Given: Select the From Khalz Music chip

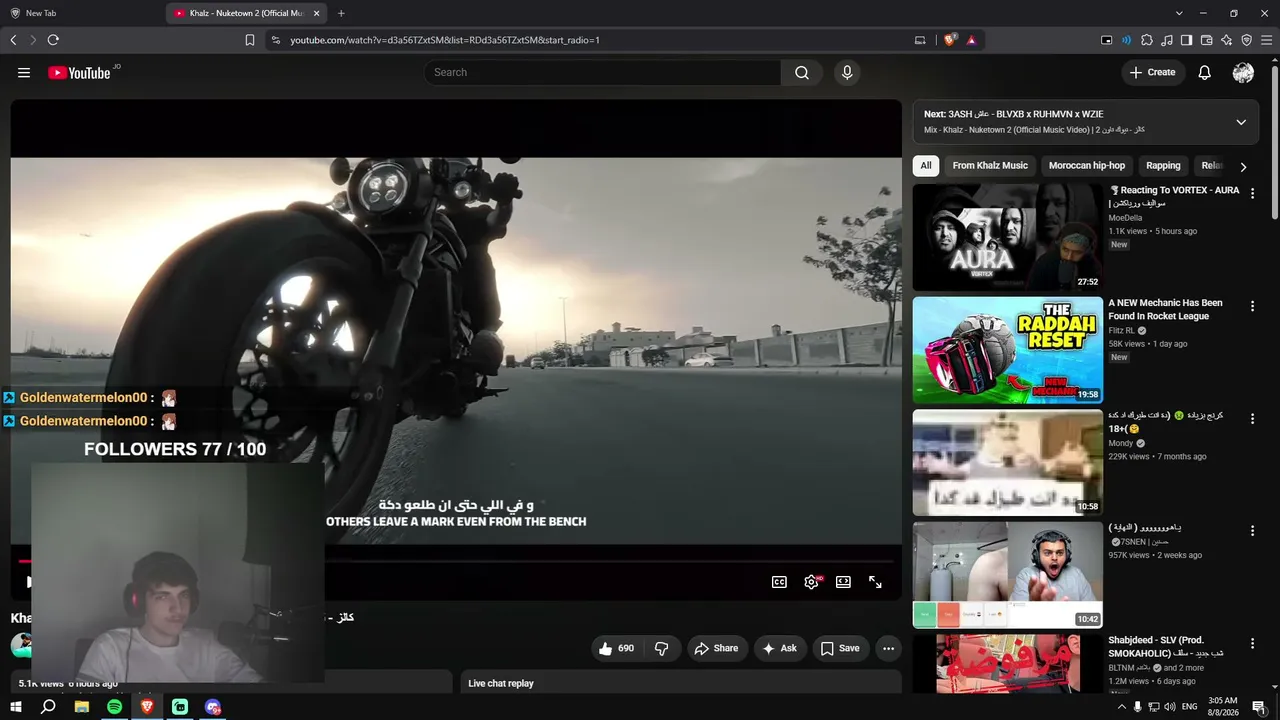Looking at the screenshot, I should 990,166.
